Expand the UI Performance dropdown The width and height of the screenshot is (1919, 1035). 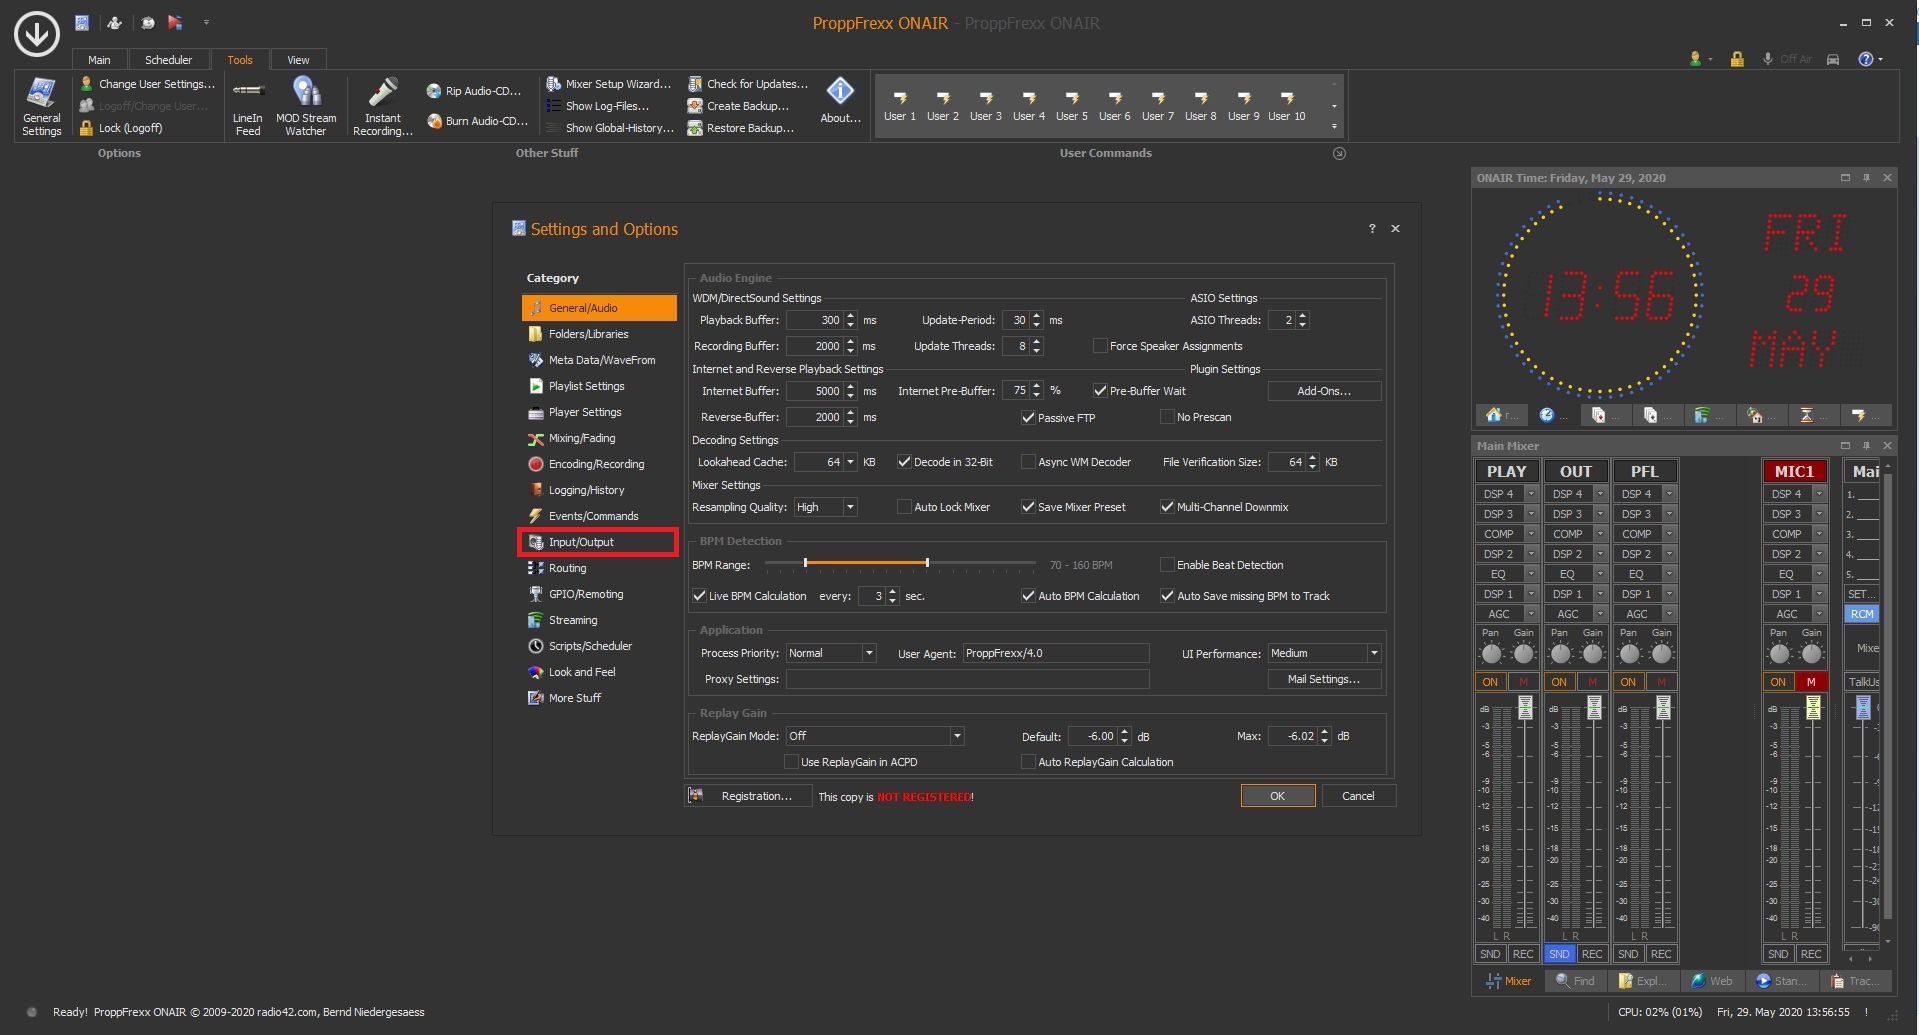tap(1374, 653)
